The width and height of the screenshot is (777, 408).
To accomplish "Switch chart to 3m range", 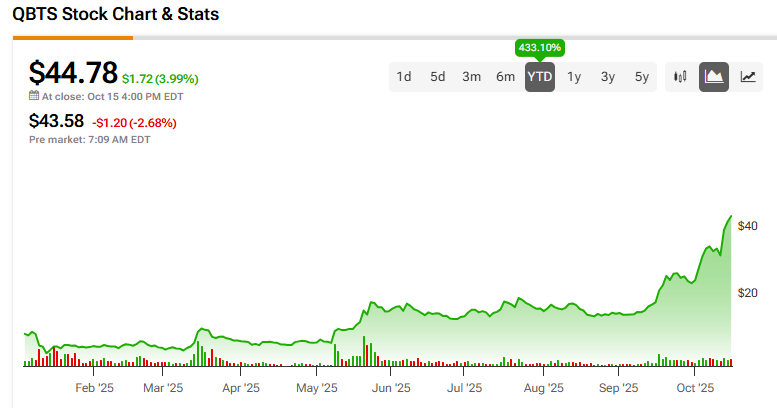I will coord(472,77).
